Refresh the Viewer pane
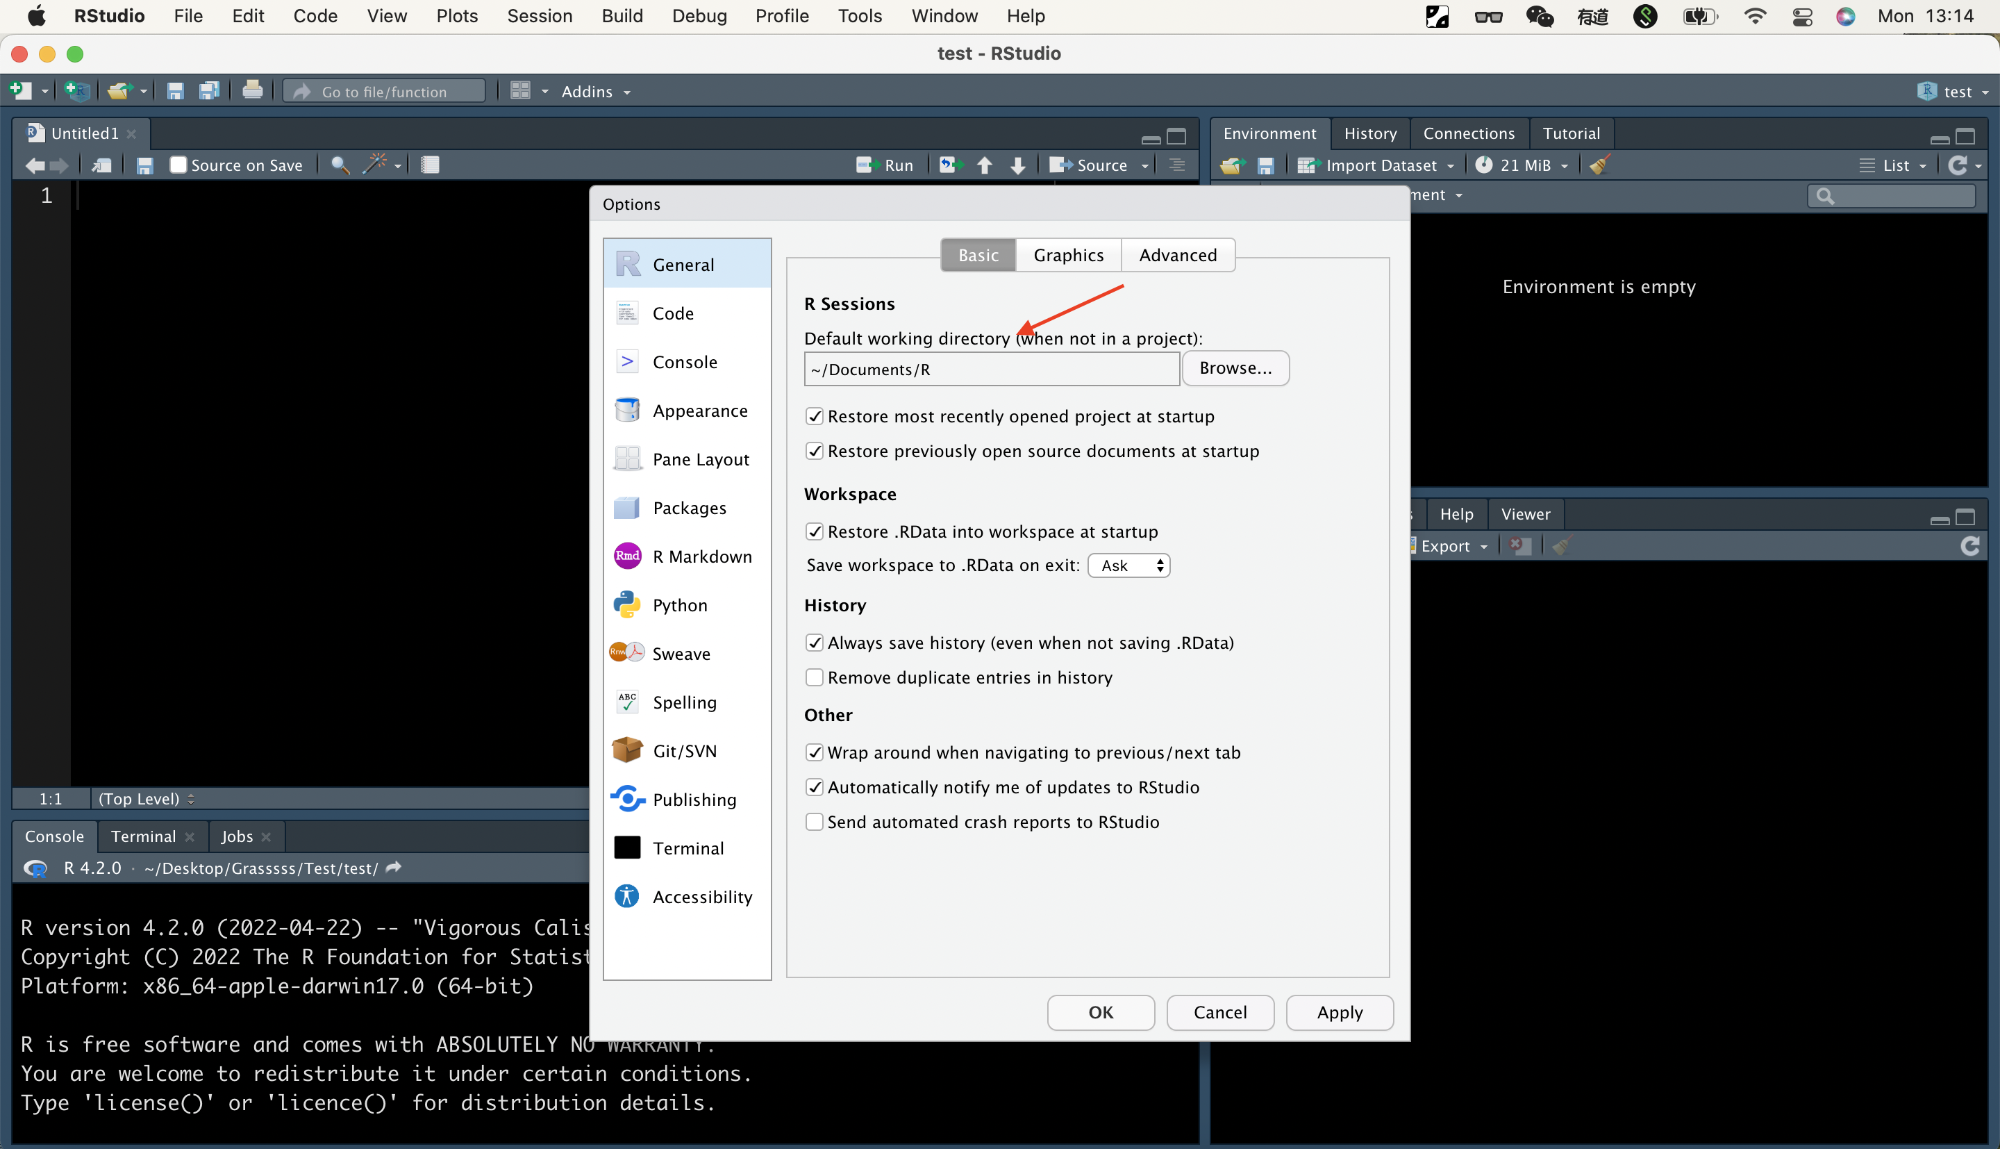2000x1149 pixels. point(1970,546)
